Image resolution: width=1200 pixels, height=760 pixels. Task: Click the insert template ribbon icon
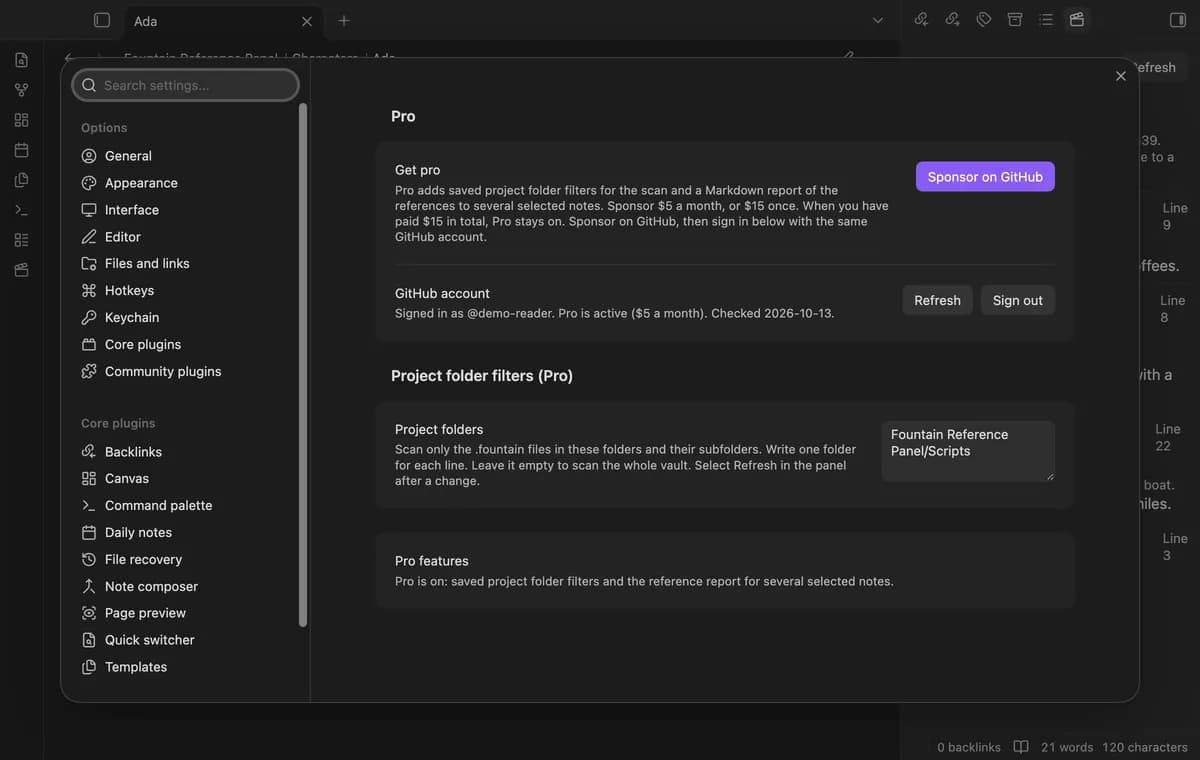(x=21, y=180)
